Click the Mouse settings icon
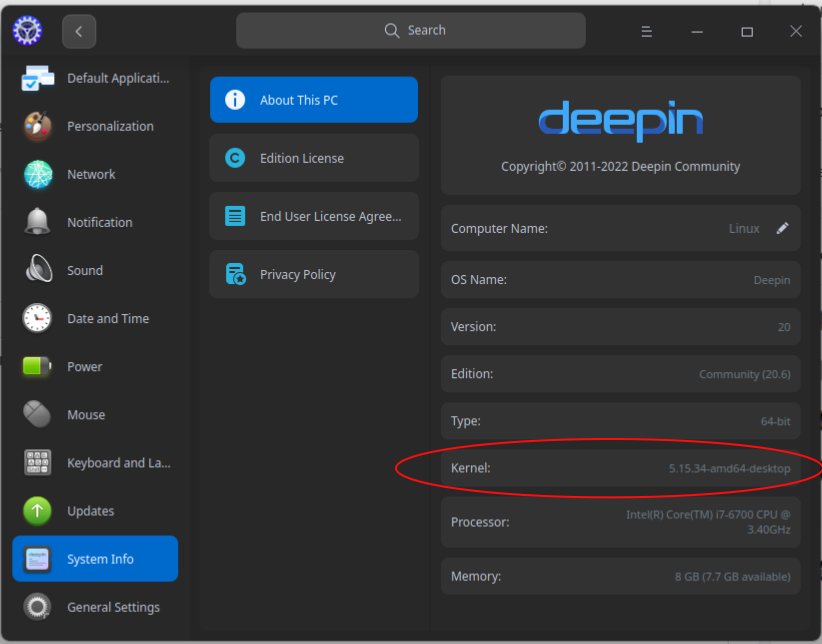 pyautogui.click(x=37, y=414)
